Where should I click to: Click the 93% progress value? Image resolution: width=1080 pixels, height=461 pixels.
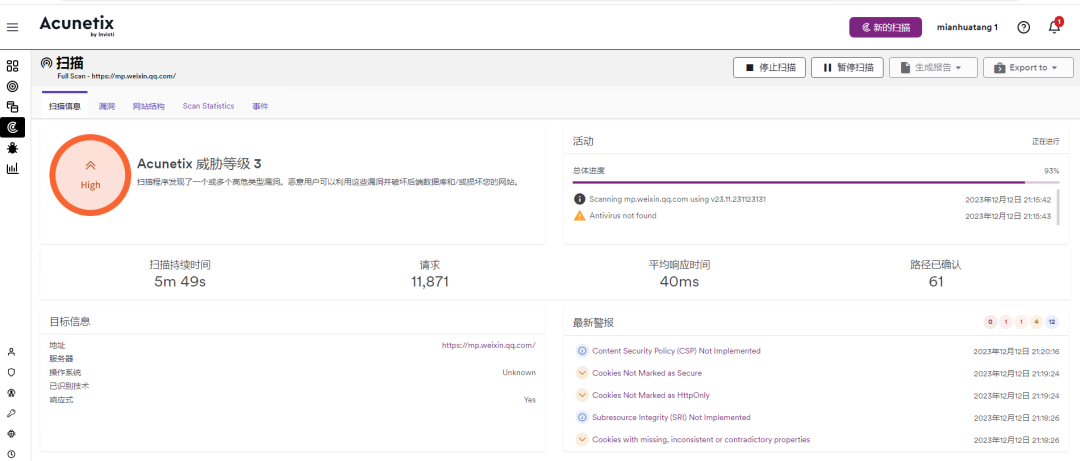click(1052, 170)
